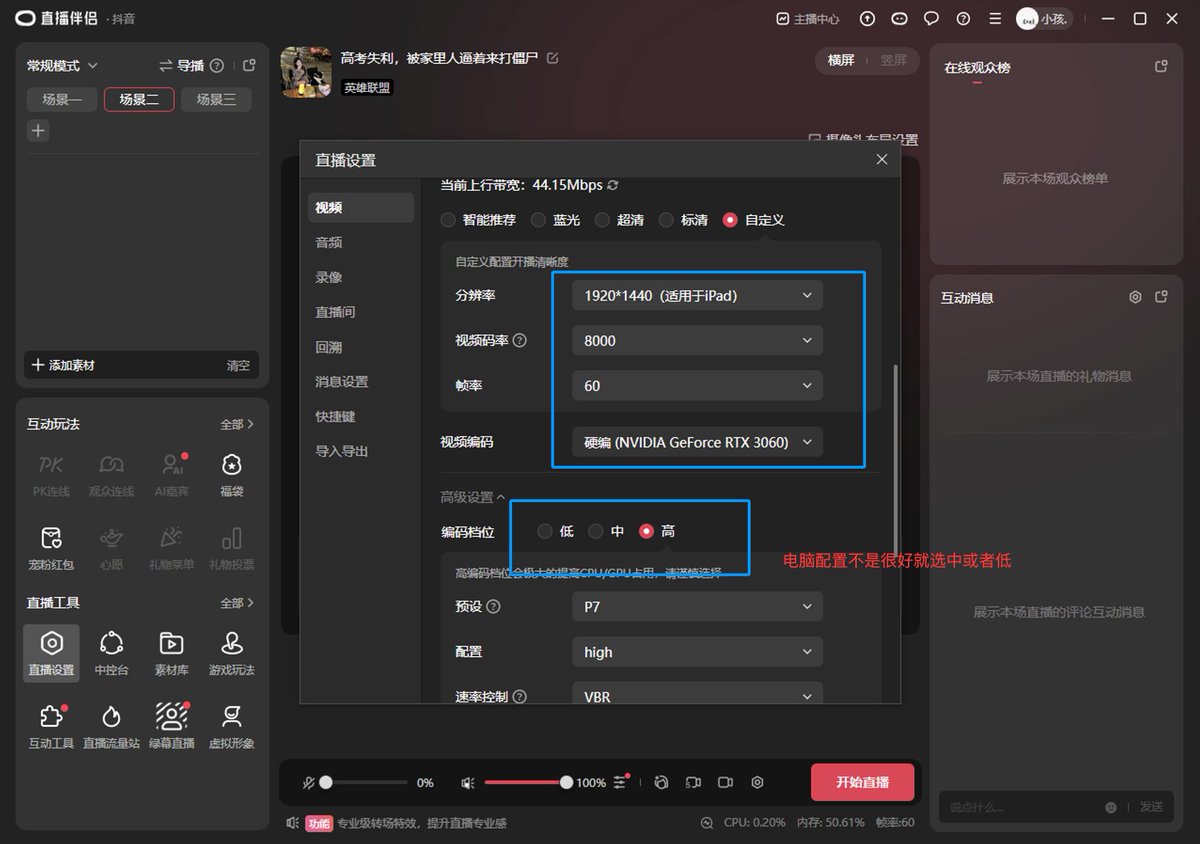Click the upload icon in title bar
Screen dimensions: 1200x844
867,19
